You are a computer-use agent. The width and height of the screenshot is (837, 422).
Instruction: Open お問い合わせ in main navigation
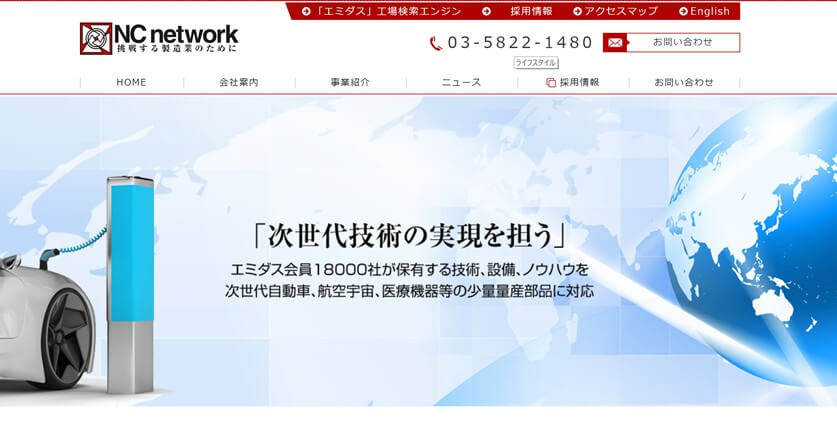[x=684, y=82]
